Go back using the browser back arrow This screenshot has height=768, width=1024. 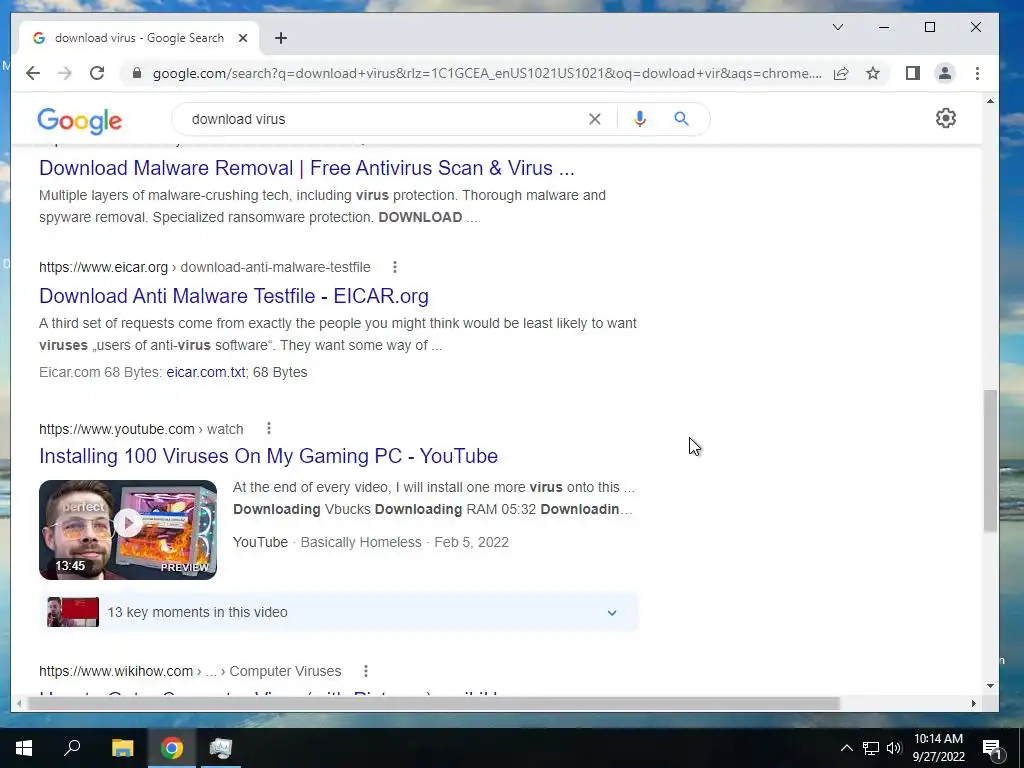[x=33, y=73]
